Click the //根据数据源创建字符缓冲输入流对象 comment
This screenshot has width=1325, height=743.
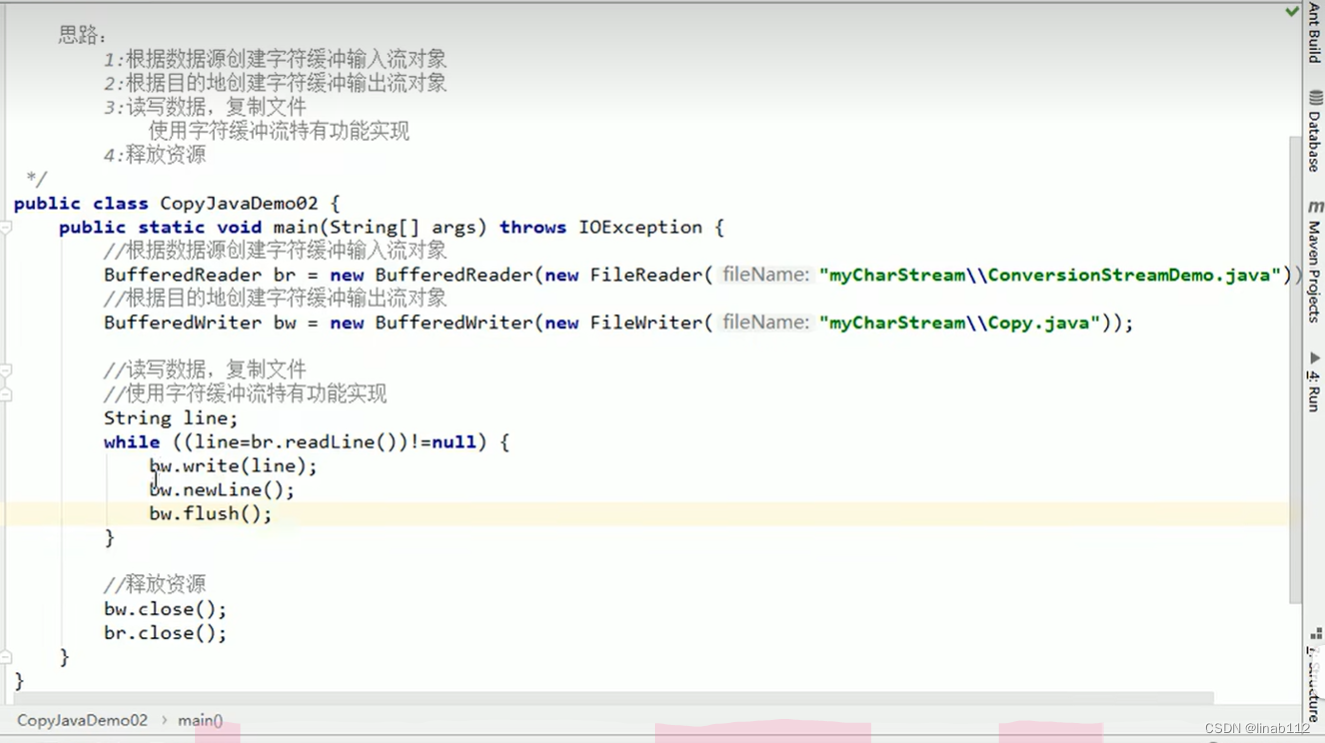point(275,251)
